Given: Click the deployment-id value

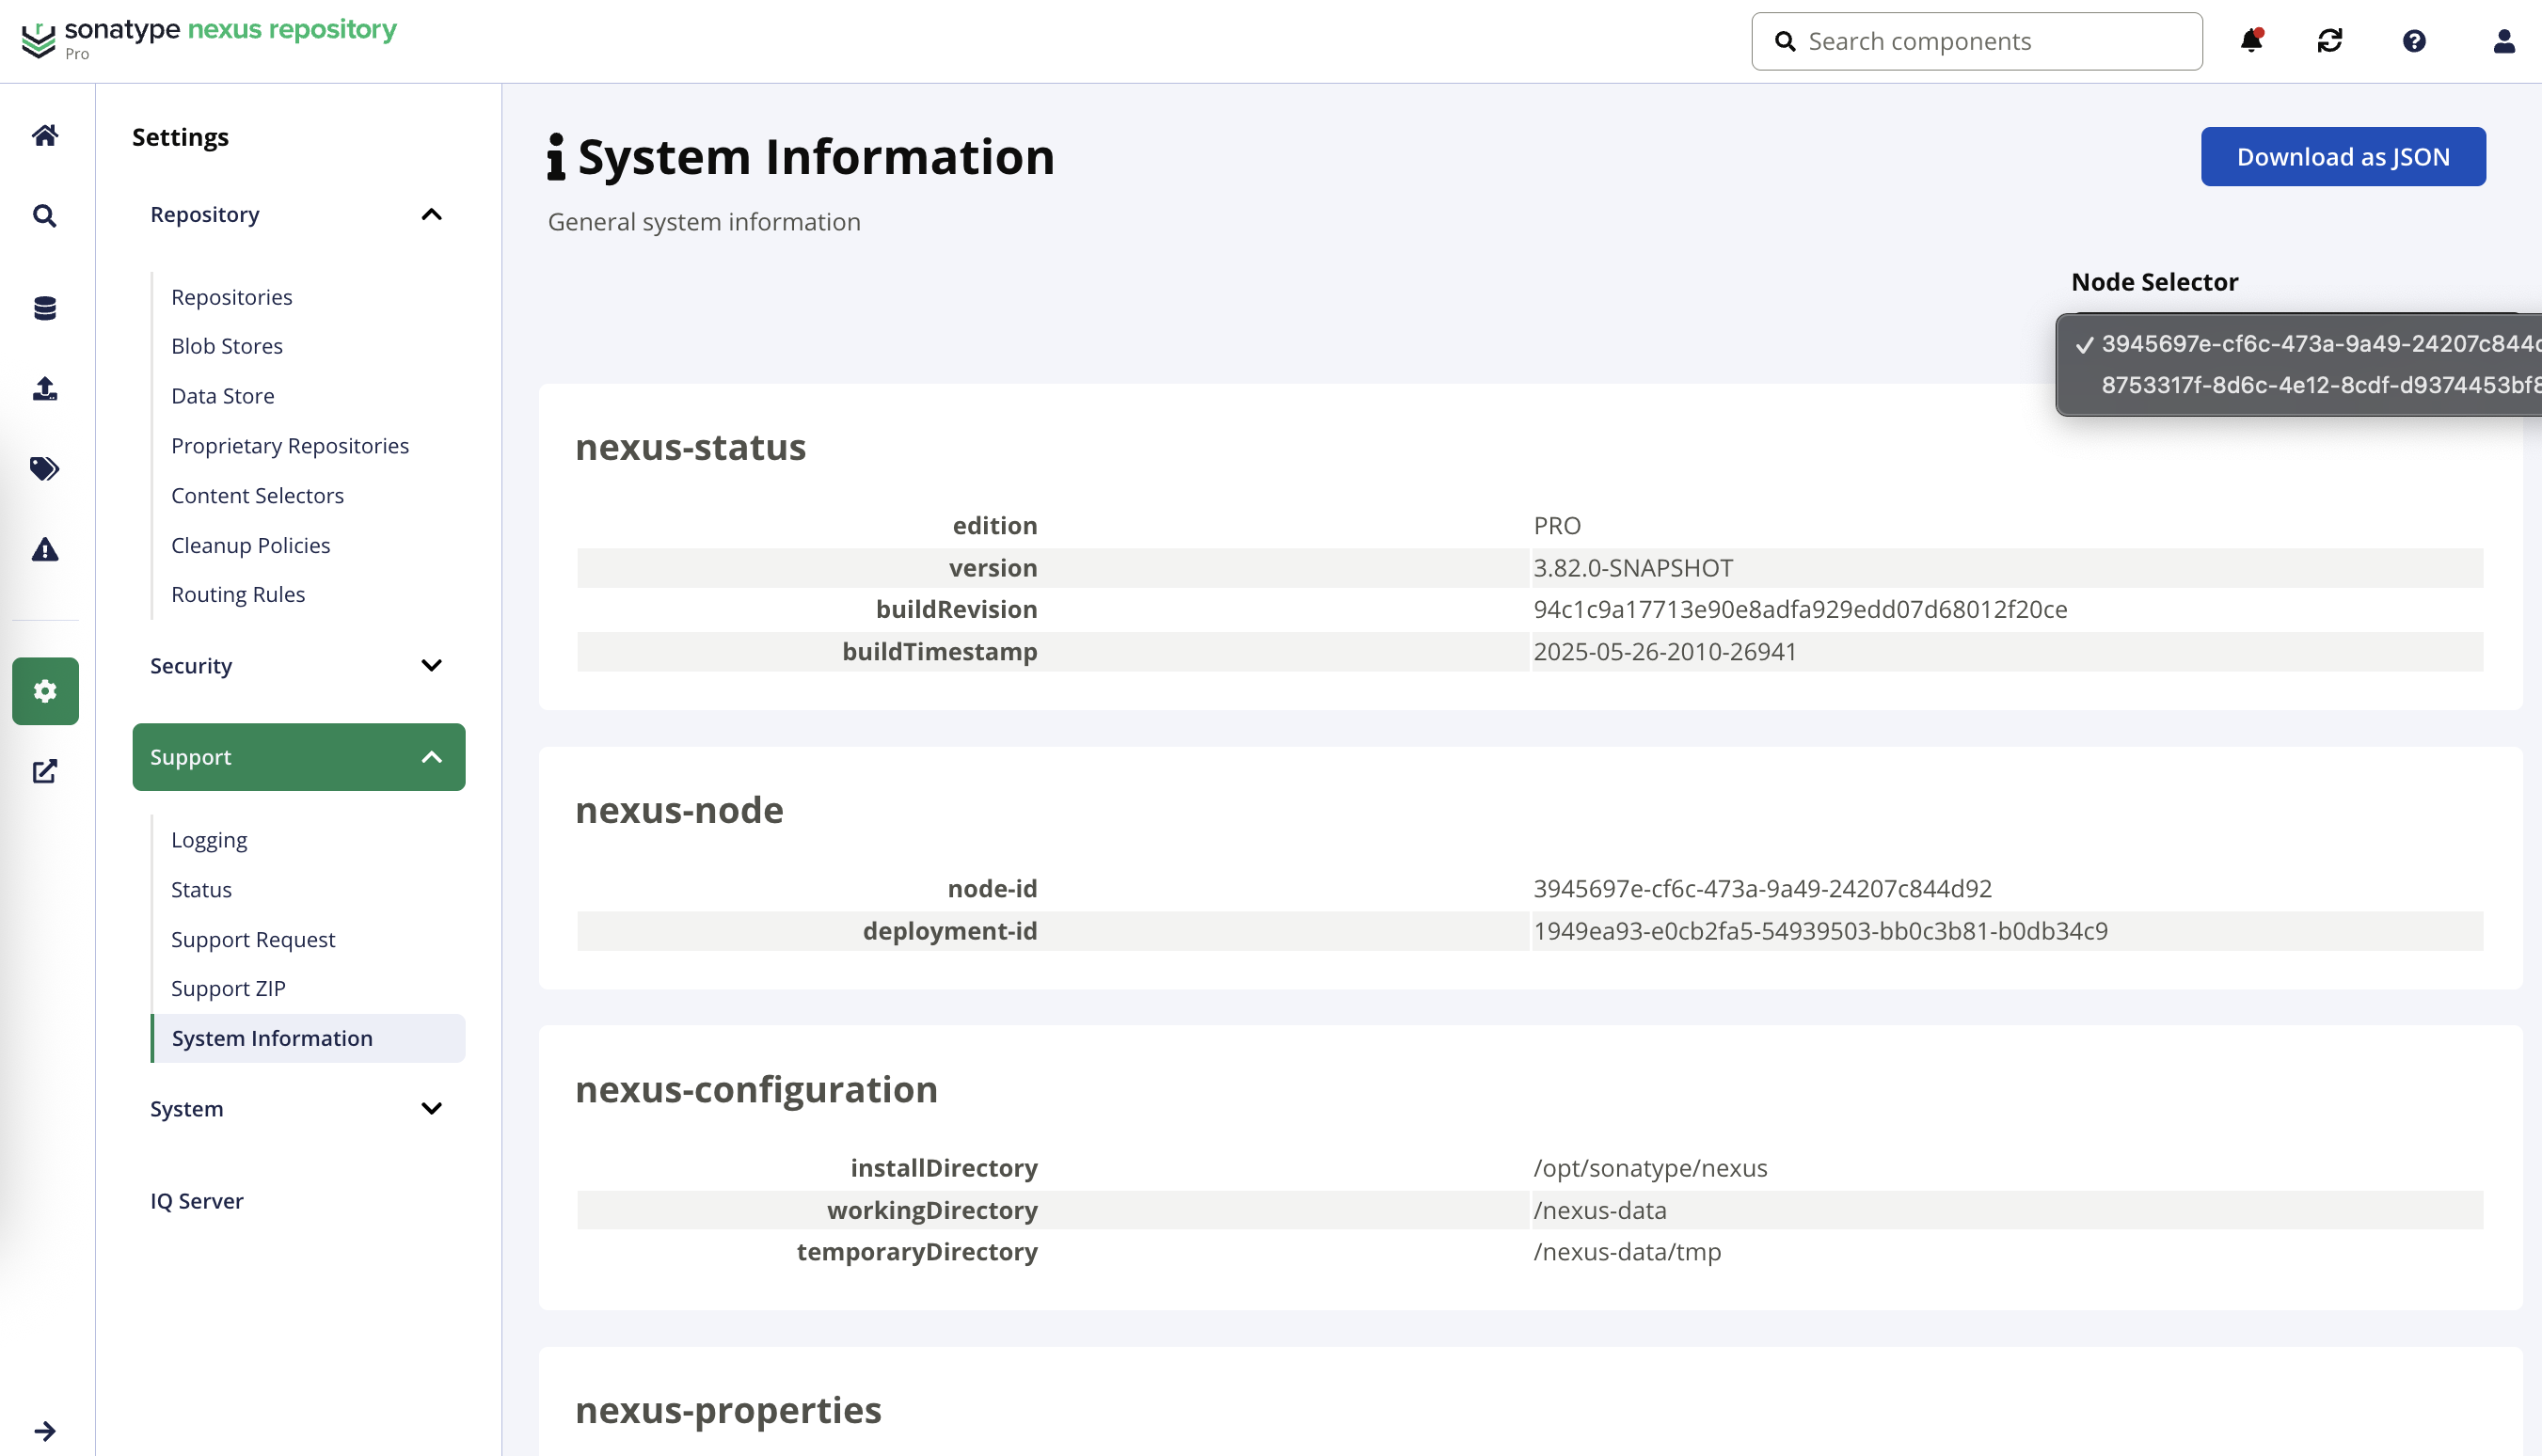Looking at the screenshot, I should (1820, 931).
